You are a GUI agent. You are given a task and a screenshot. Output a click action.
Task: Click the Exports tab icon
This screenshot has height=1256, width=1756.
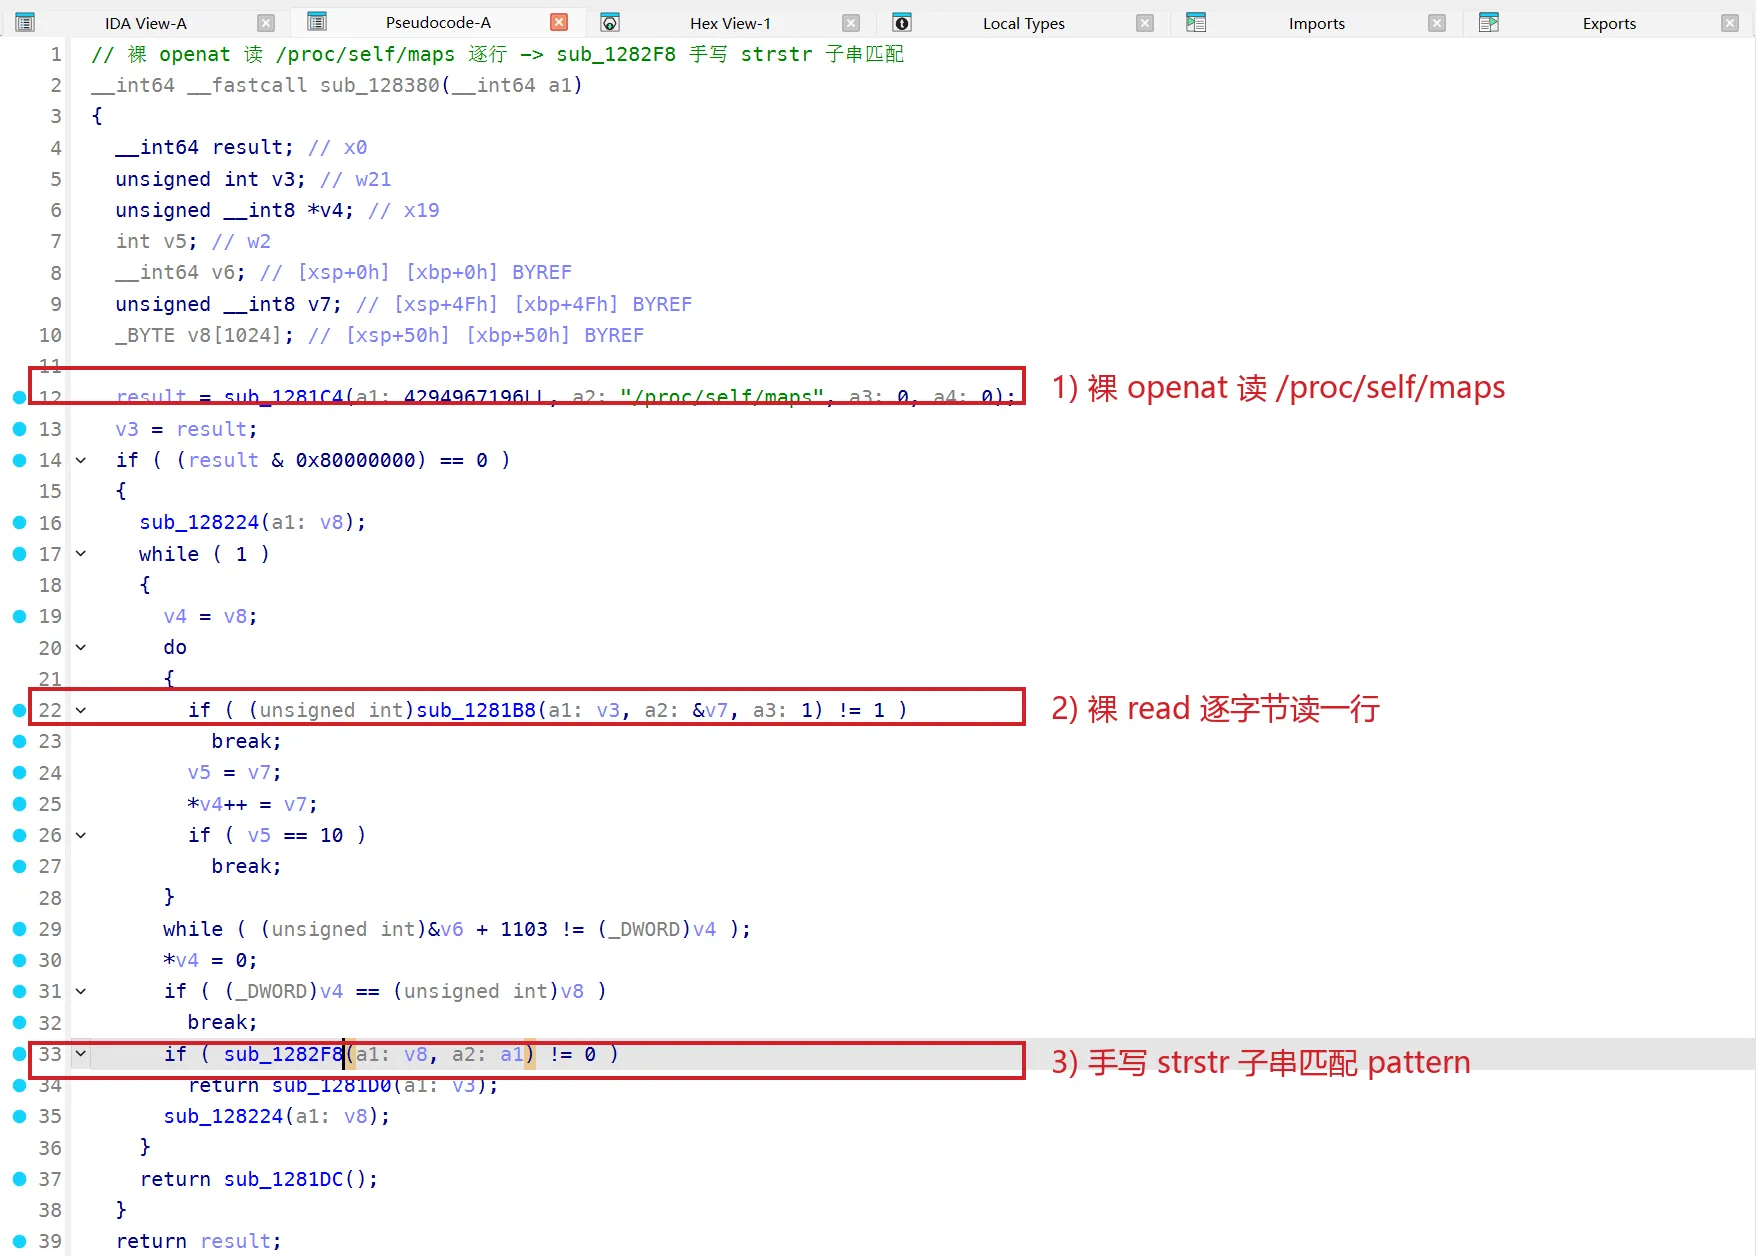point(1489,22)
